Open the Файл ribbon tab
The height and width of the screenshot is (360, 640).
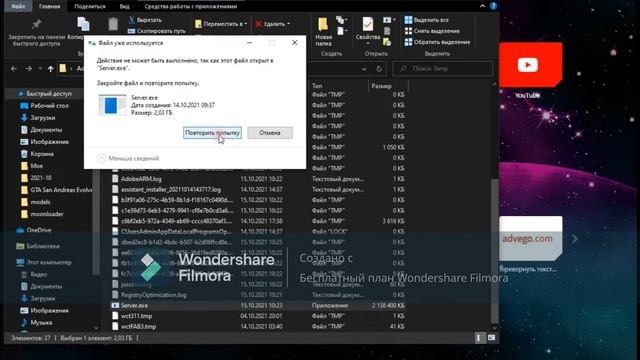[x=18, y=6]
